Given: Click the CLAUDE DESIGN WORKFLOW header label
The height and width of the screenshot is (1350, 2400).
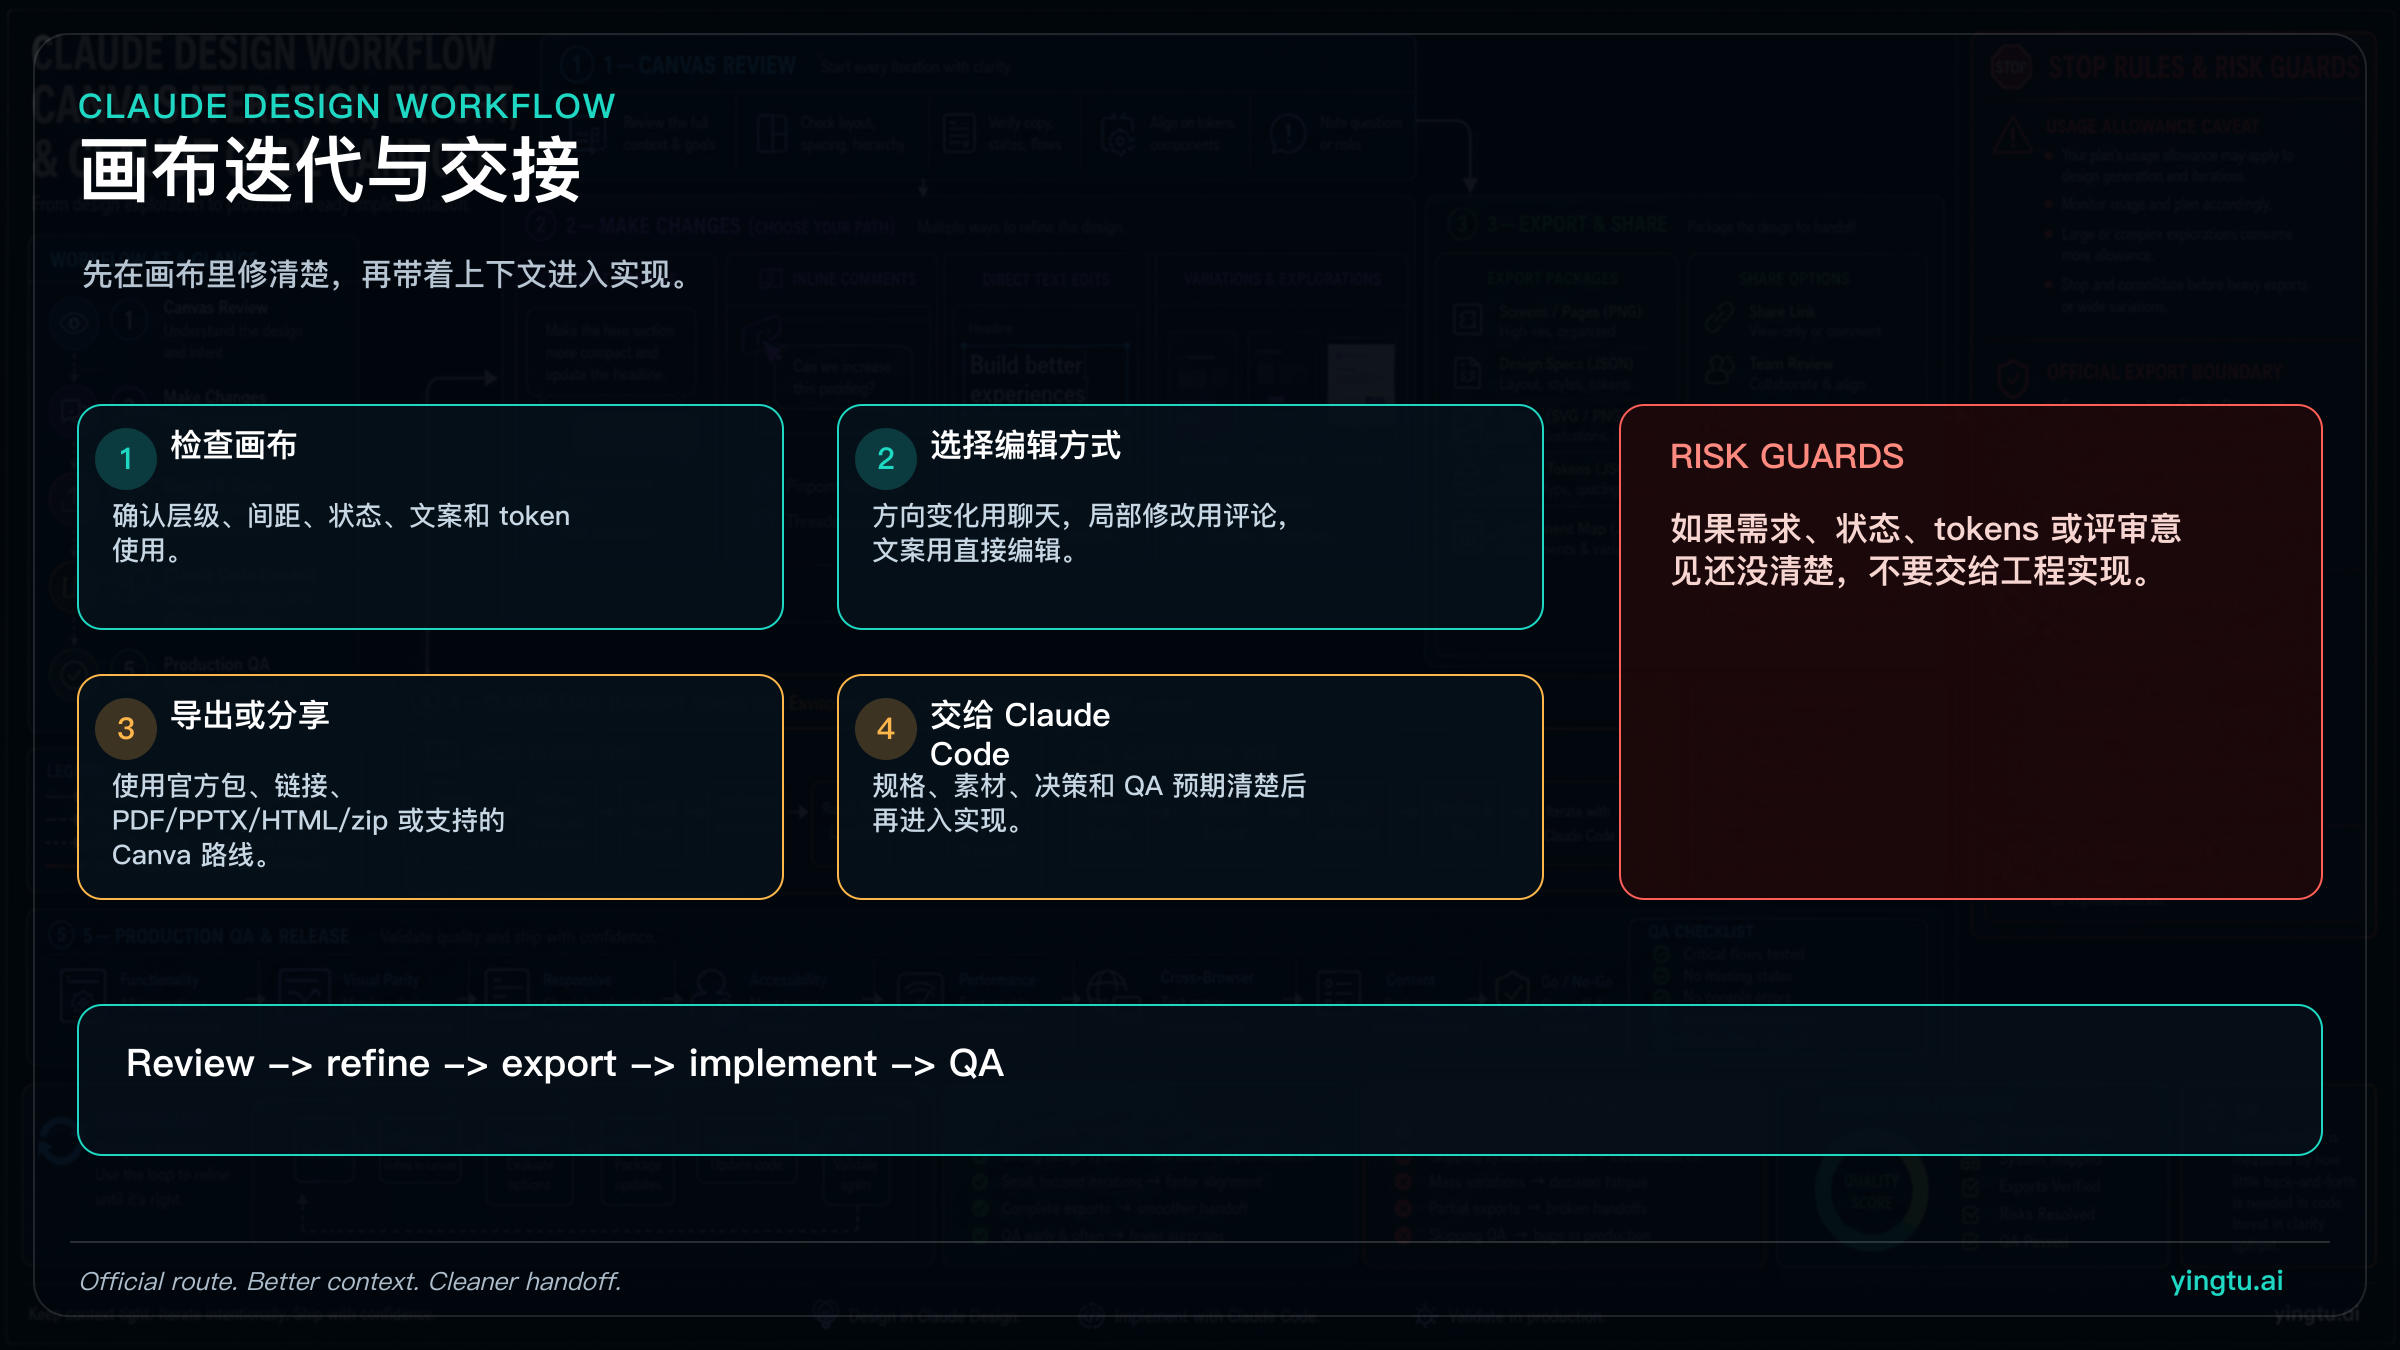Looking at the screenshot, I should [x=346, y=106].
